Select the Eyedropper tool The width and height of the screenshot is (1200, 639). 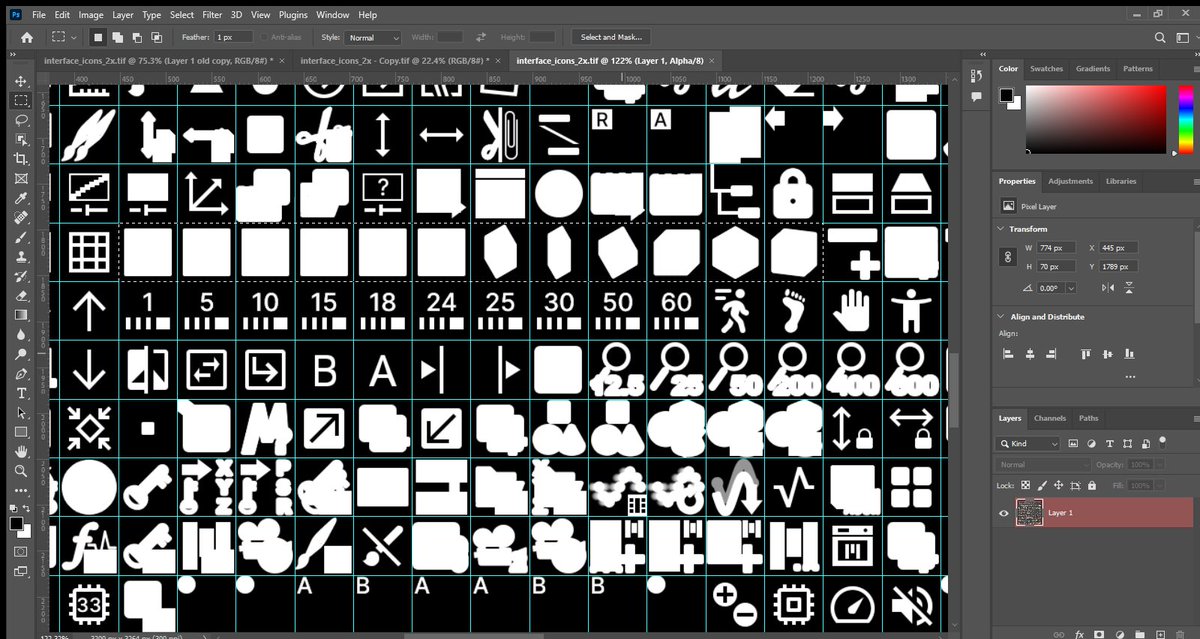click(21, 198)
